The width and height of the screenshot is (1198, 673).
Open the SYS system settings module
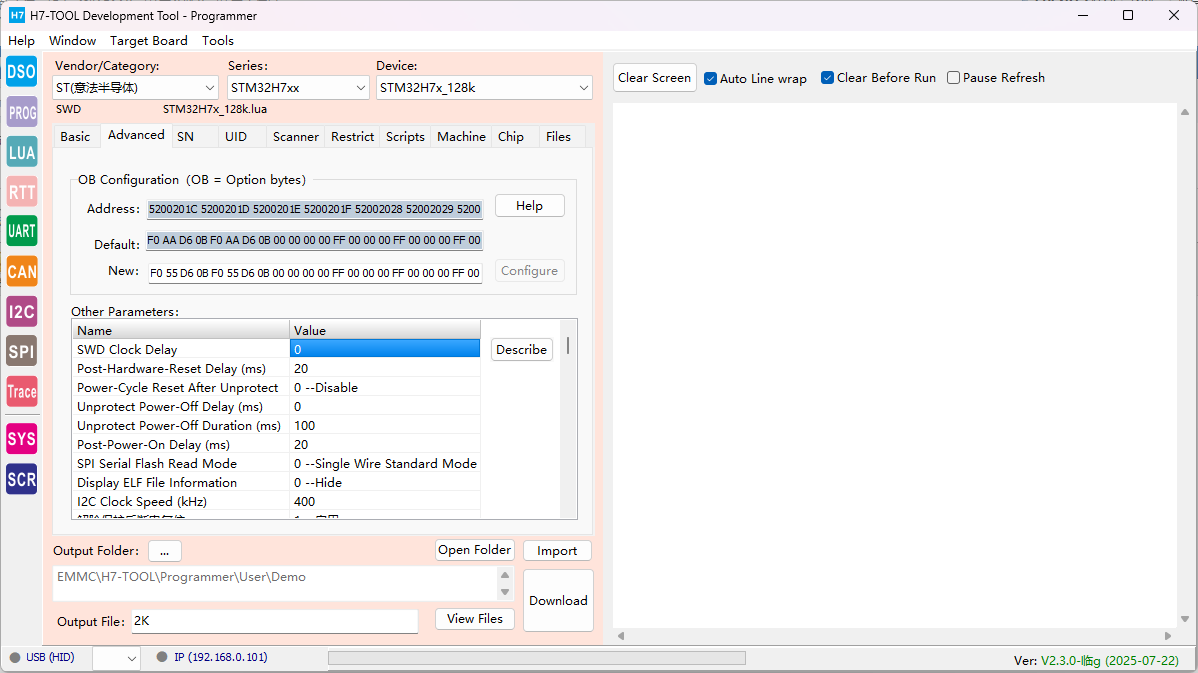coord(21,439)
